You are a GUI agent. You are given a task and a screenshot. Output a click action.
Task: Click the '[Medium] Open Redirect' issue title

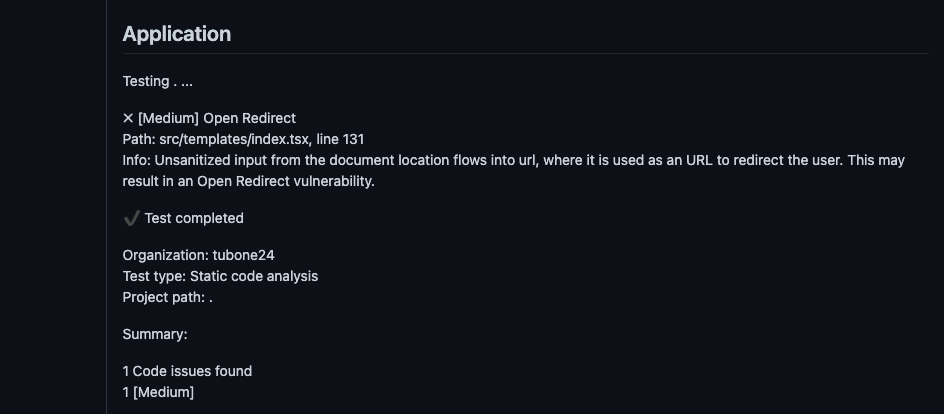click(x=217, y=119)
